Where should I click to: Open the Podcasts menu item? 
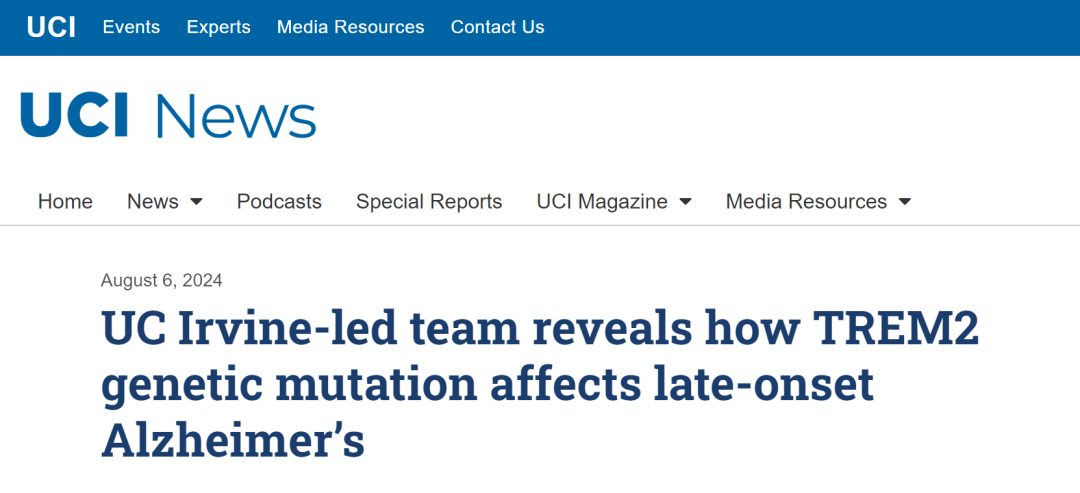(279, 201)
